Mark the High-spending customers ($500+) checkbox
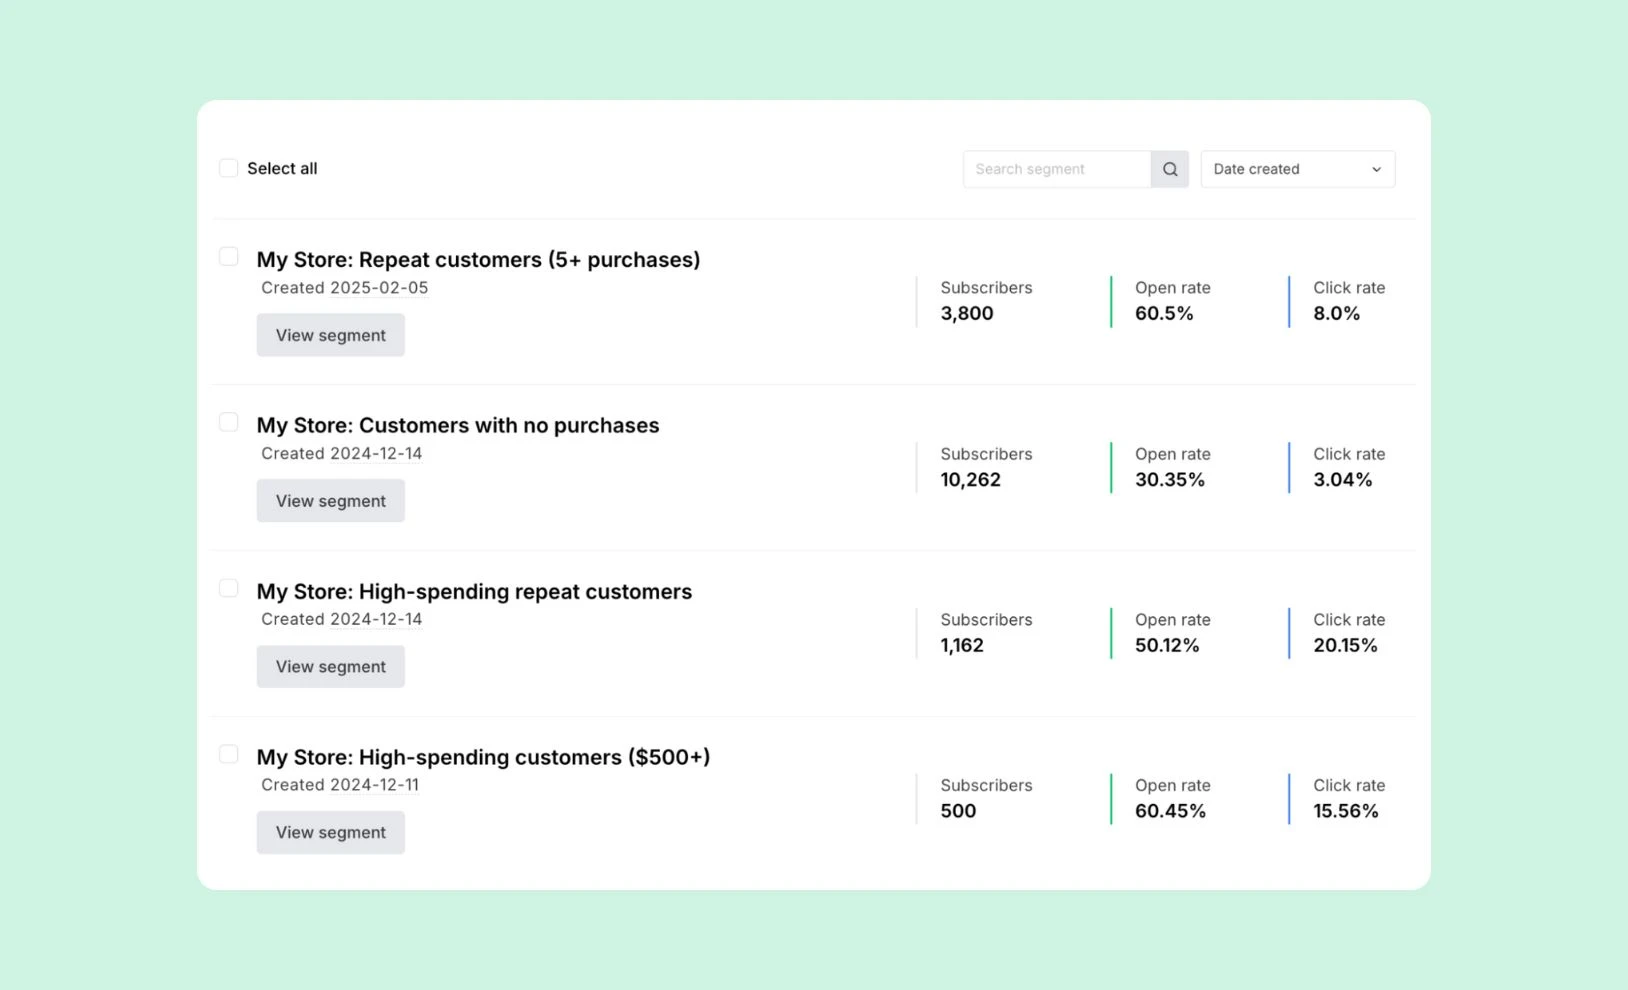Viewport: 1628px width, 990px height. coord(229,755)
